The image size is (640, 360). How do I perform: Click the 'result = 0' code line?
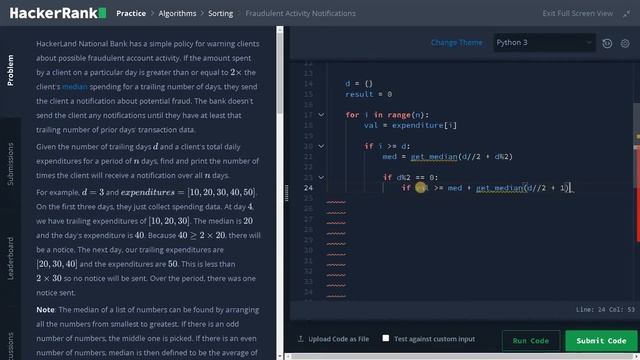click(x=369, y=94)
